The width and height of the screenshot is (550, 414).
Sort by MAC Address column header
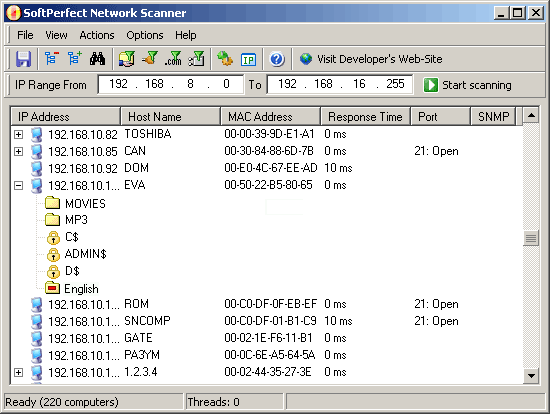271,116
